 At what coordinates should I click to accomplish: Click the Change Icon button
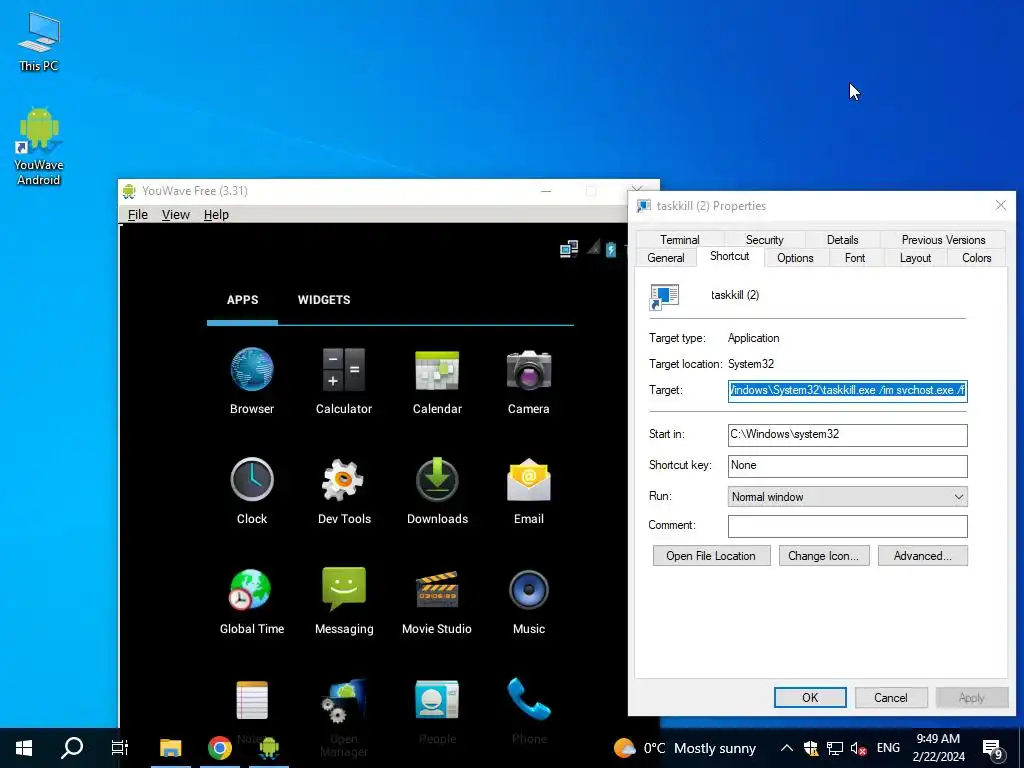(x=824, y=556)
